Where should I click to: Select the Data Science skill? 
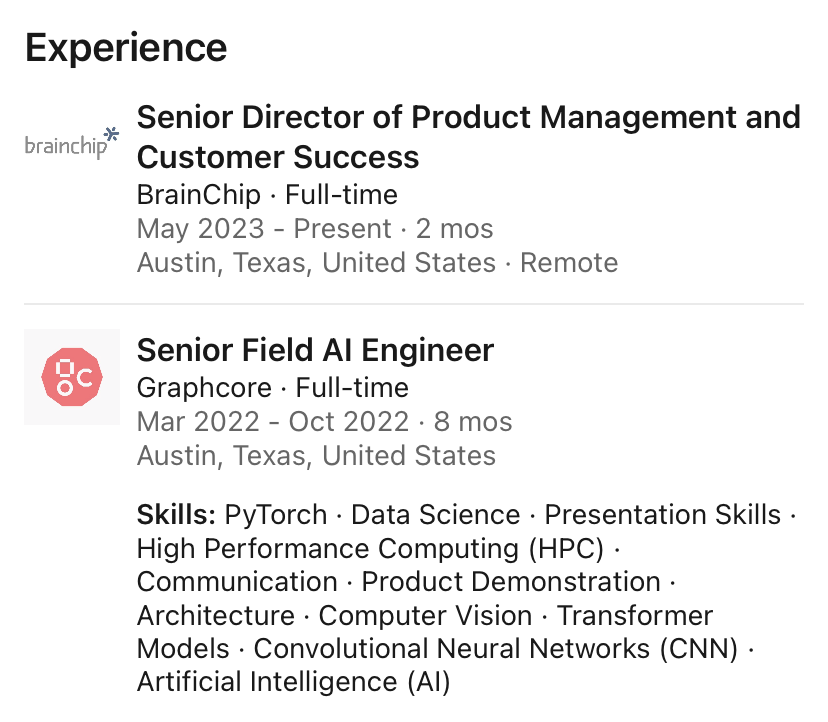pos(436,514)
